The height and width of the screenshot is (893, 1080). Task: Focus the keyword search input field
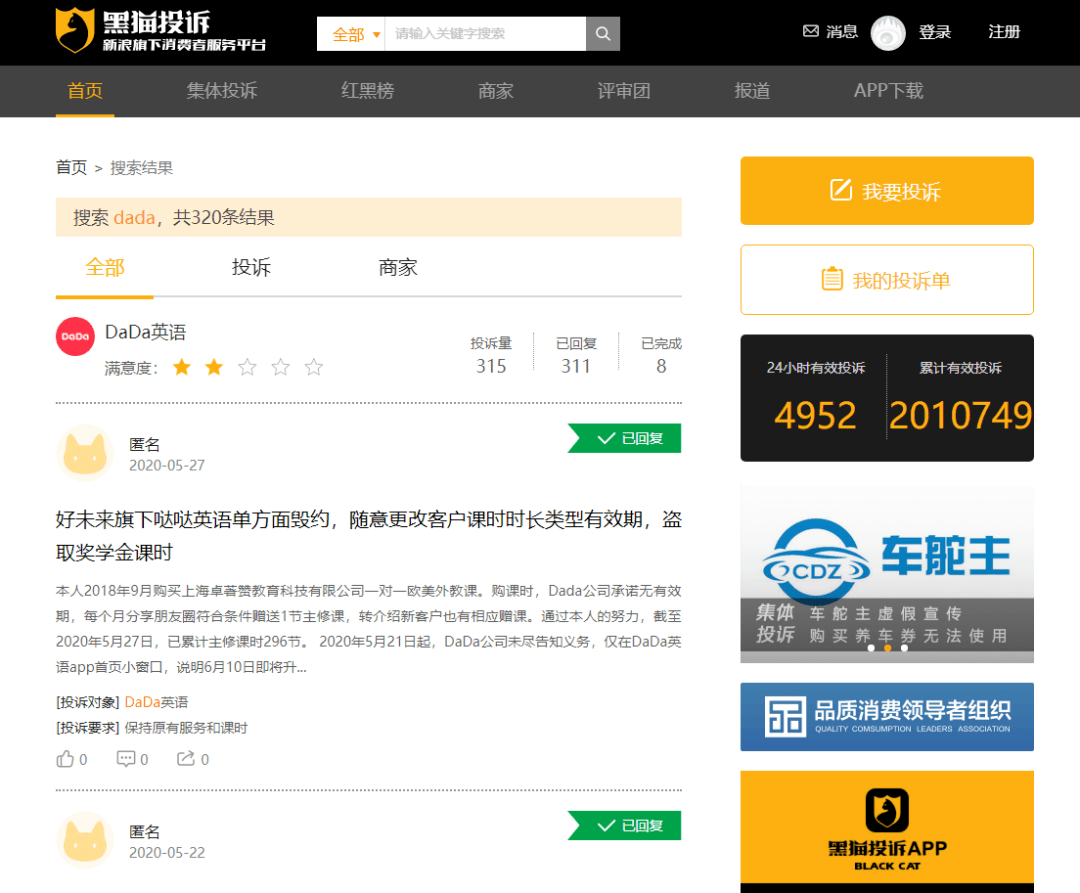(x=486, y=34)
